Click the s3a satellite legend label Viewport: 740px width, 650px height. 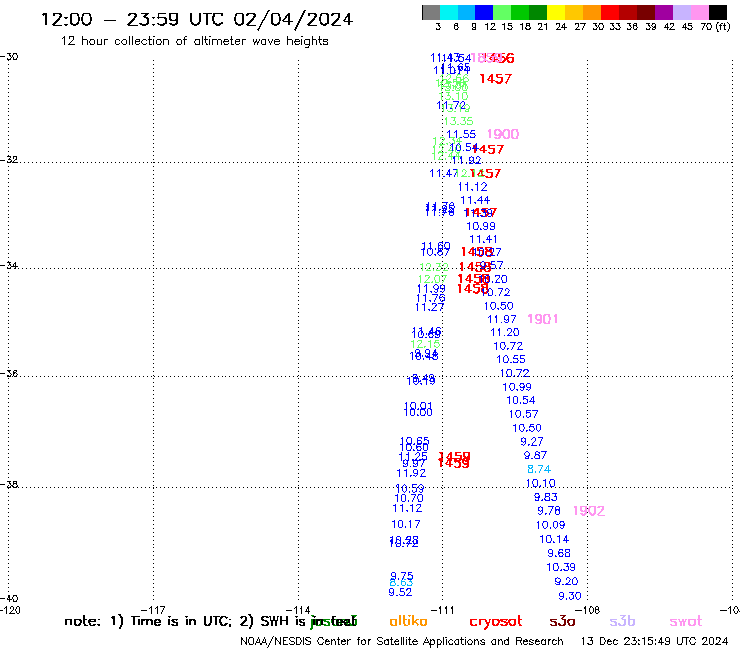click(563, 621)
